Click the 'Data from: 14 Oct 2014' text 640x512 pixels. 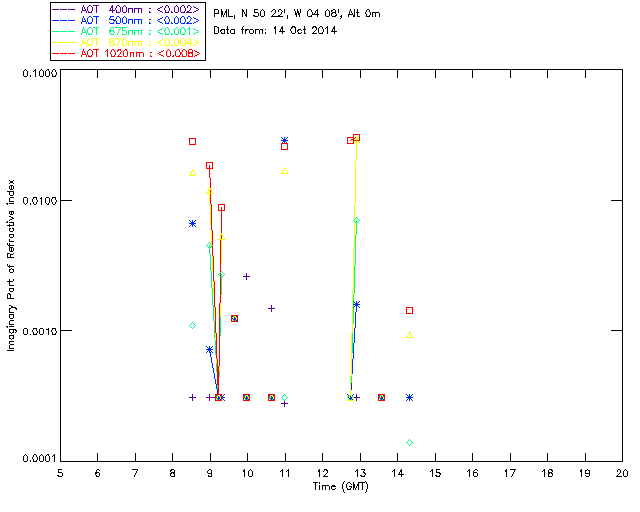(275, 30)
